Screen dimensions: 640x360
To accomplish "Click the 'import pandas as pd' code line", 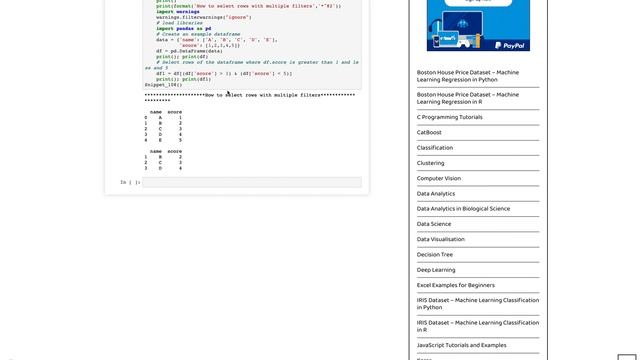I will tap(183, 29).
